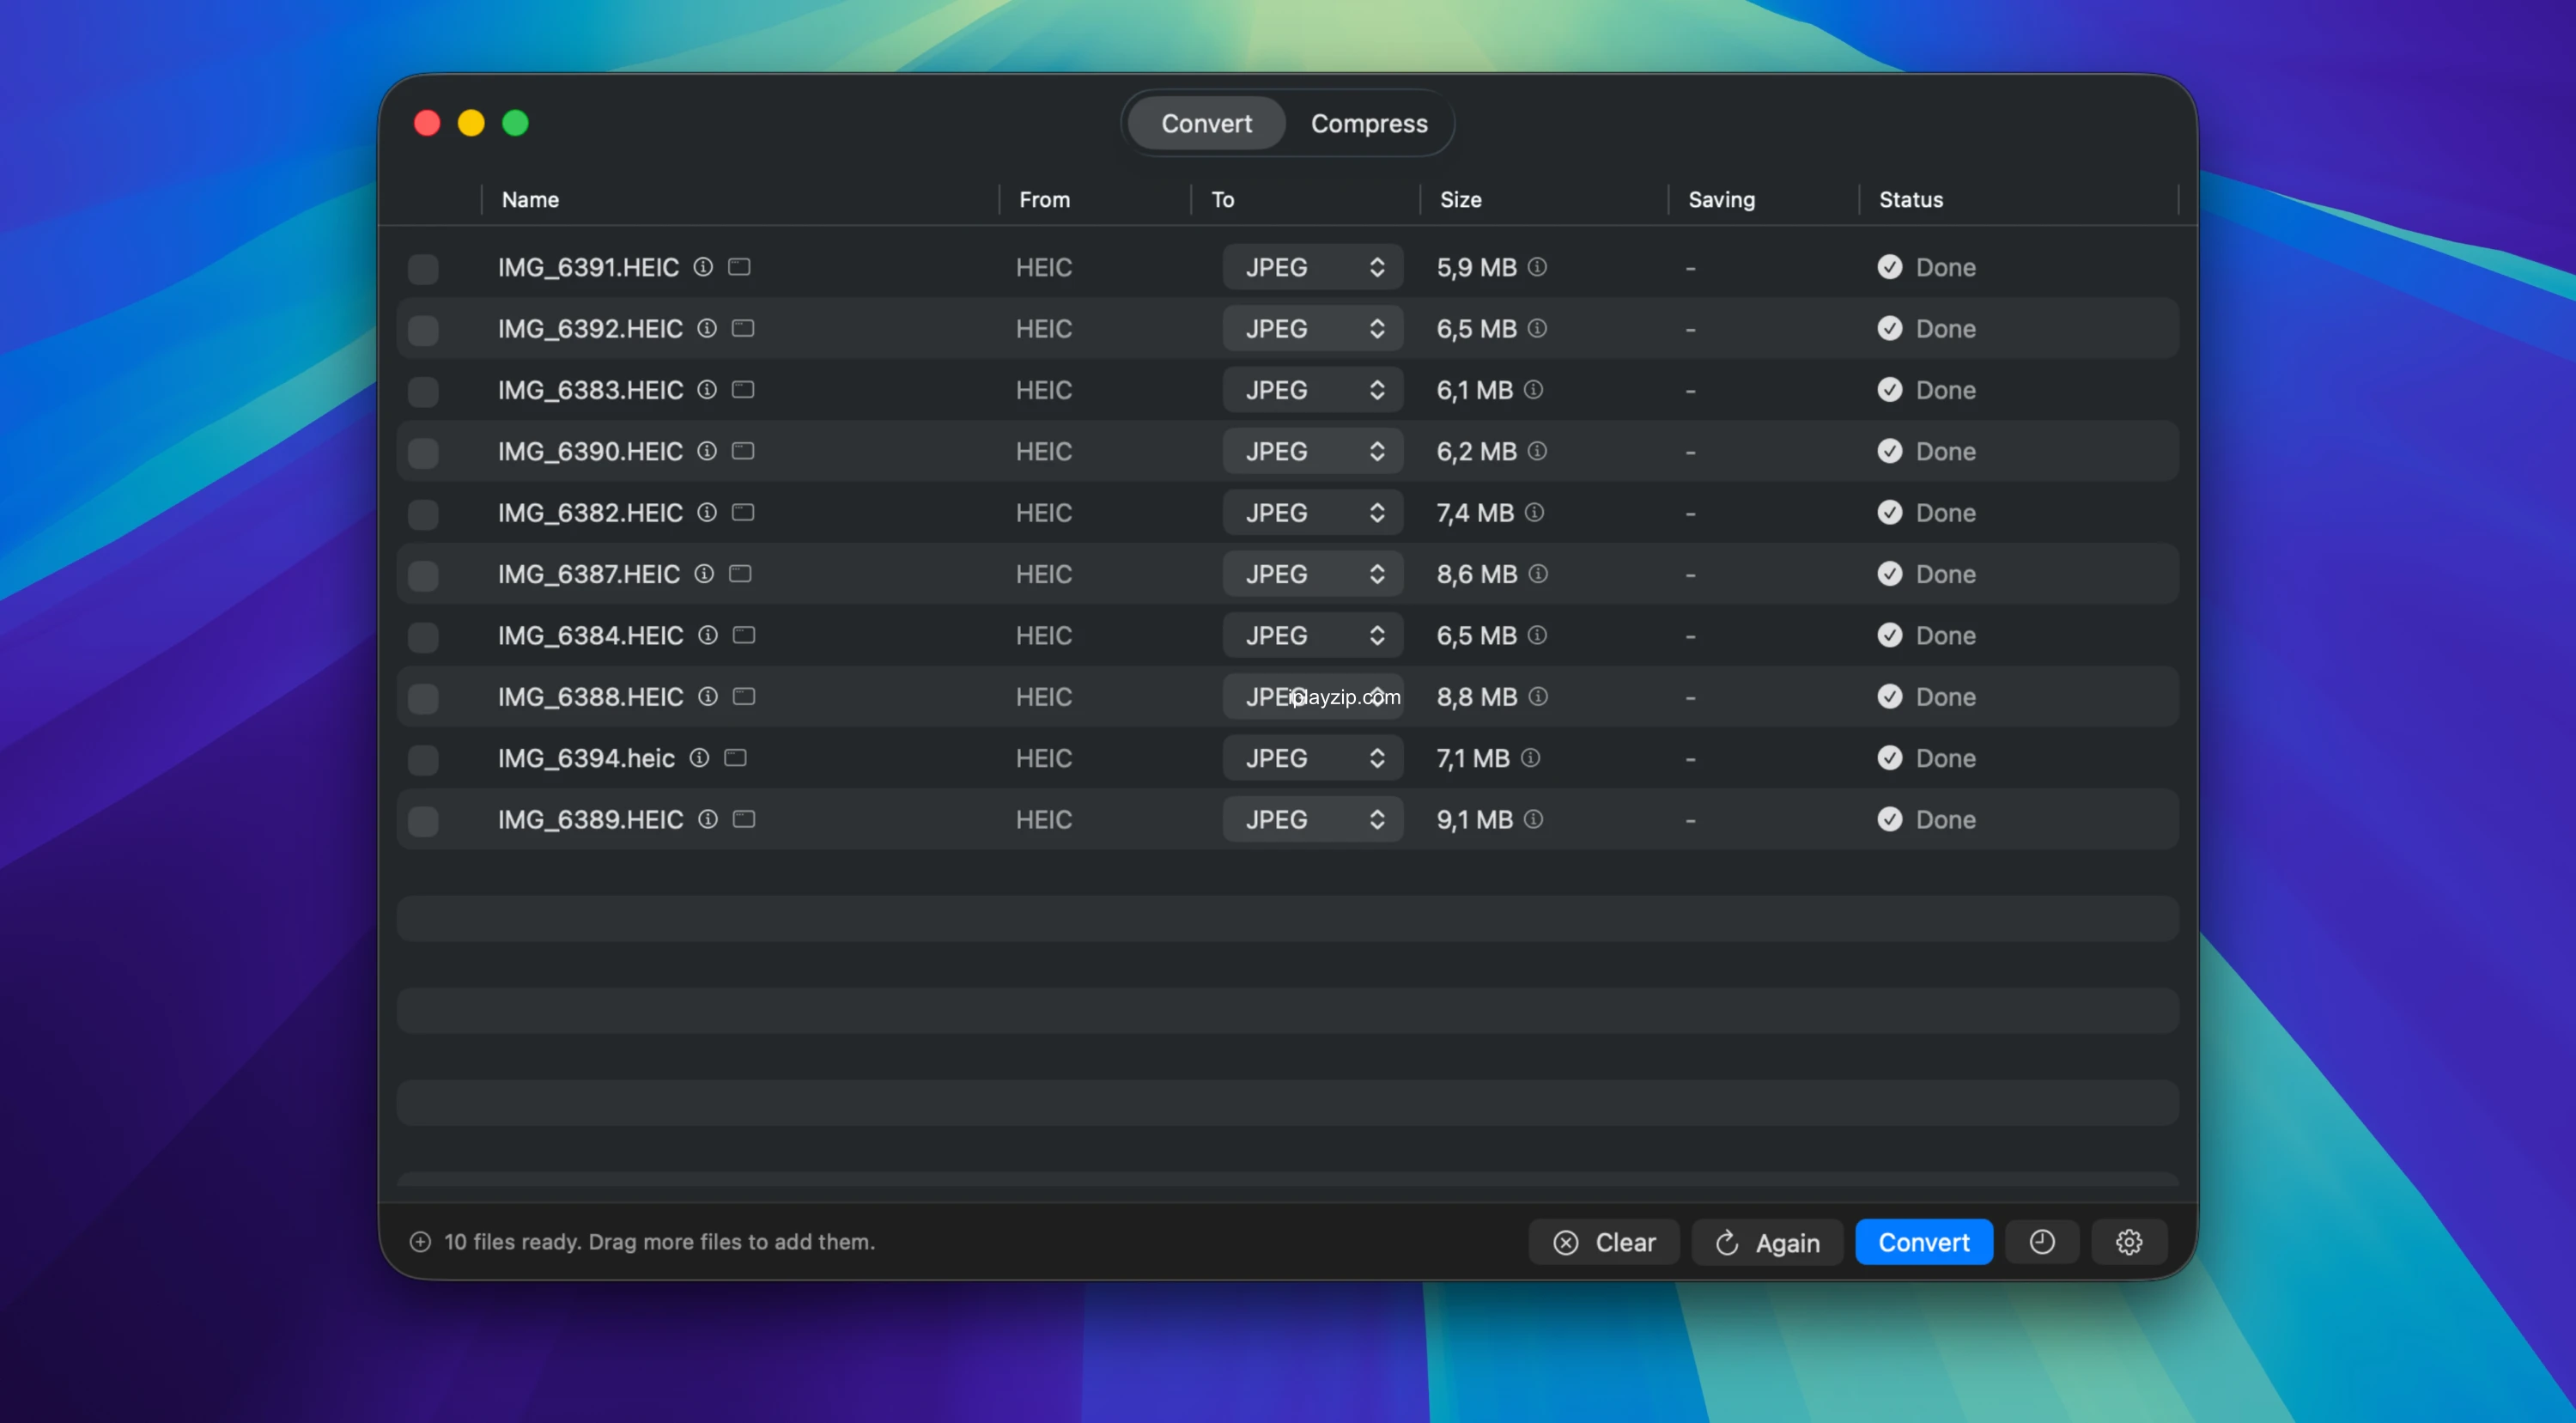Click the Clear button
This screenshot has height=1423, width=2576.
click(1604, 1242)
